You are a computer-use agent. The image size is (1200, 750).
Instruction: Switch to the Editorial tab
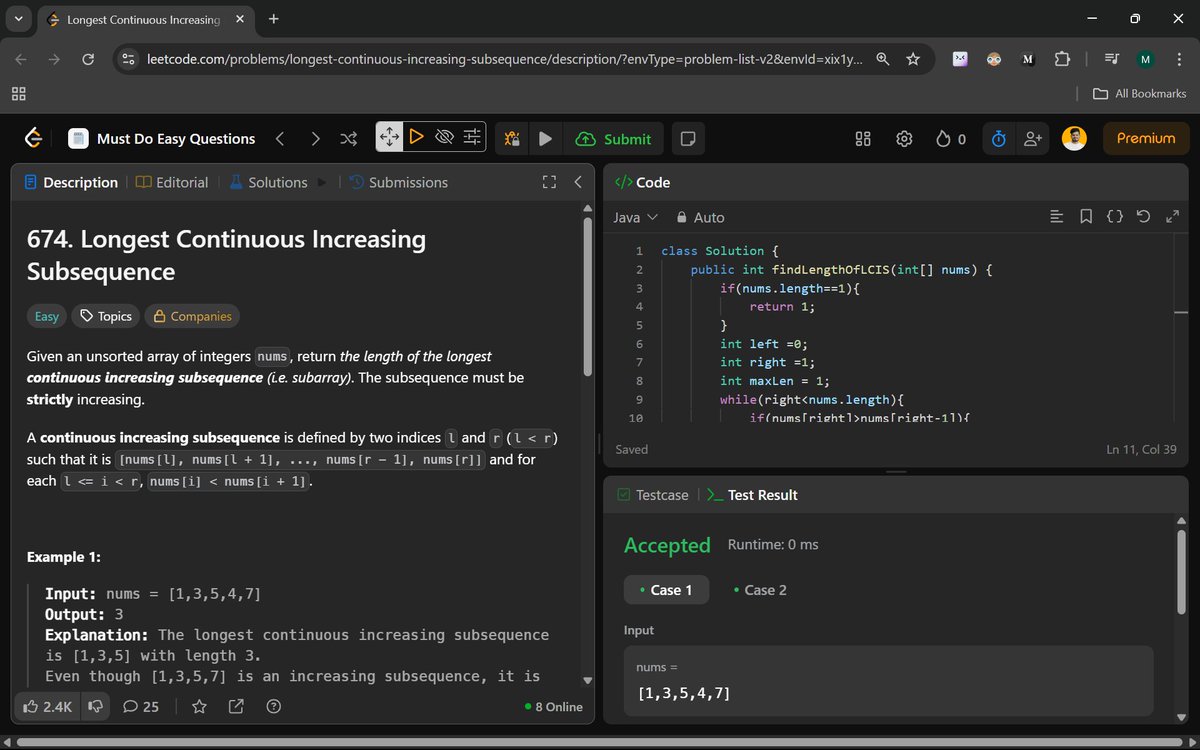click(172, 182)
